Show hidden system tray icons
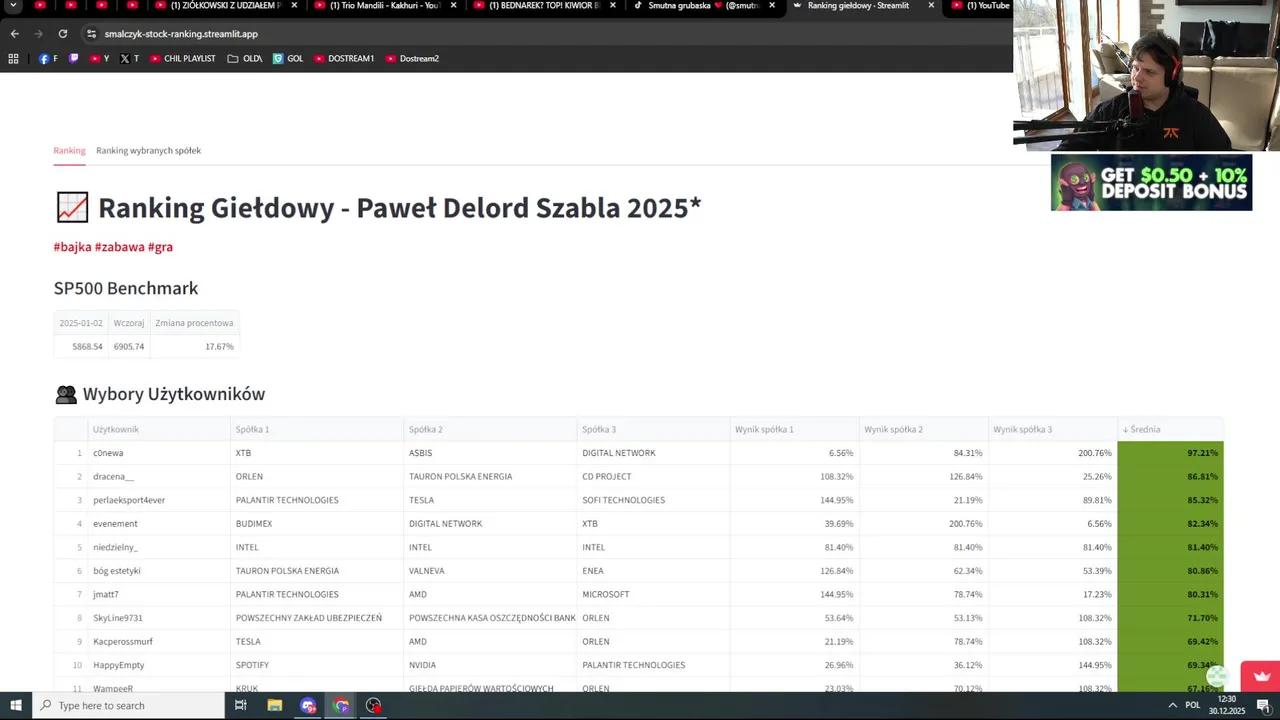The width and height of the screenshot is (1280, 720). coord(1172,706)
